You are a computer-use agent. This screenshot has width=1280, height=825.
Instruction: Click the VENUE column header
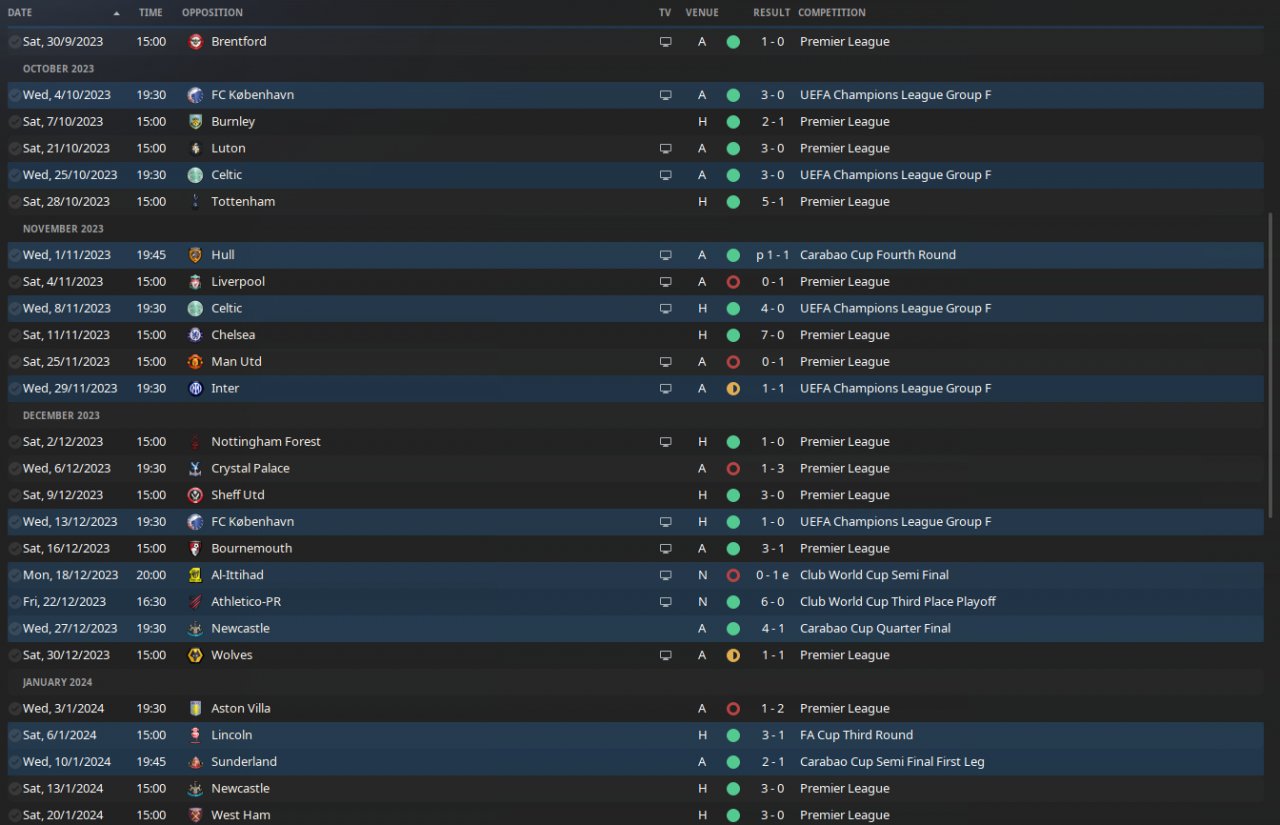click(x=702, y=13)
